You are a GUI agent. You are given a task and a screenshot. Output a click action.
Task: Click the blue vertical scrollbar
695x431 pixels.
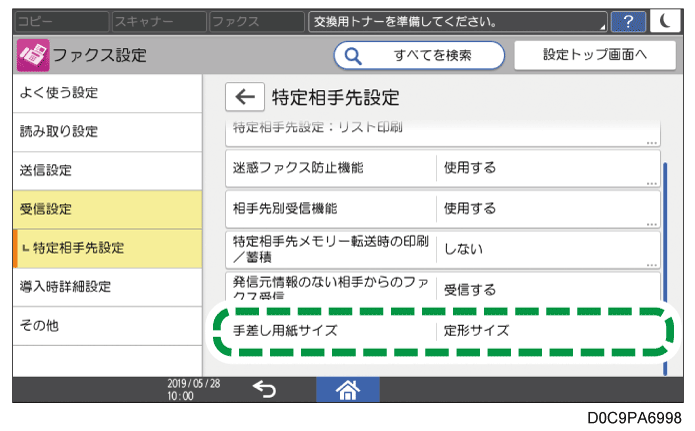665,269
